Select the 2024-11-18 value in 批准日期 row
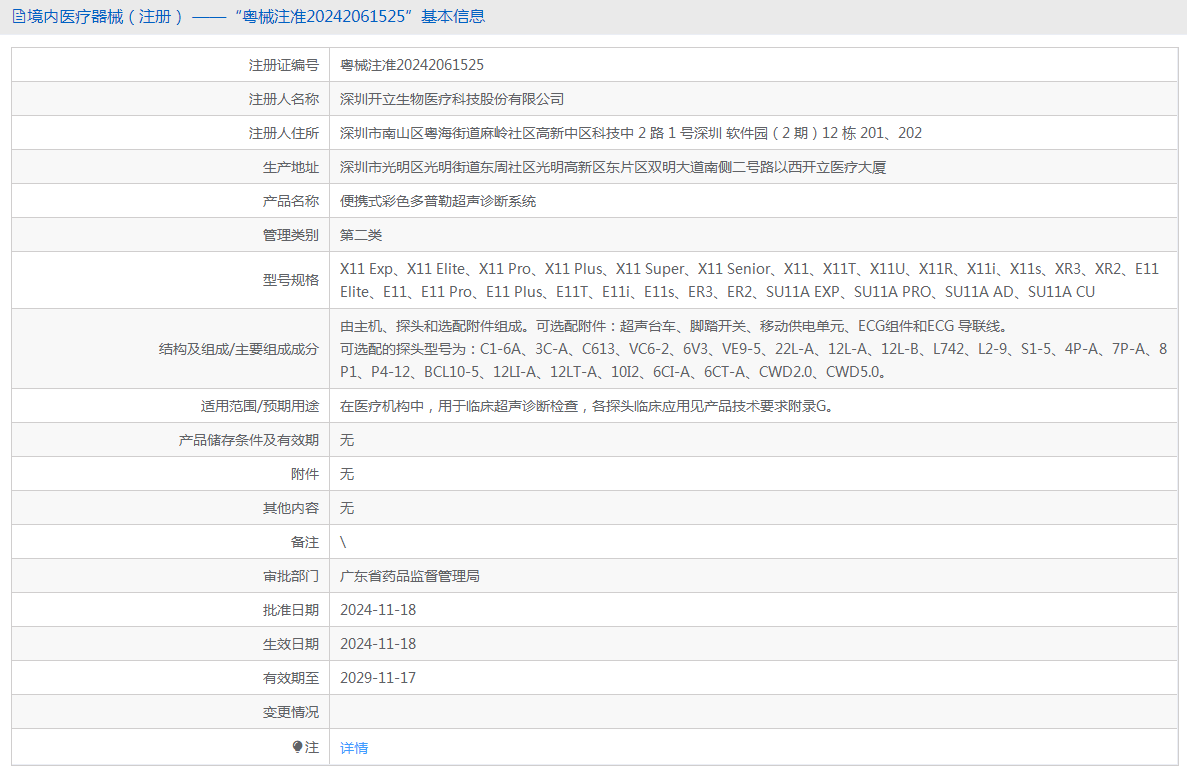 click(378, 610)
